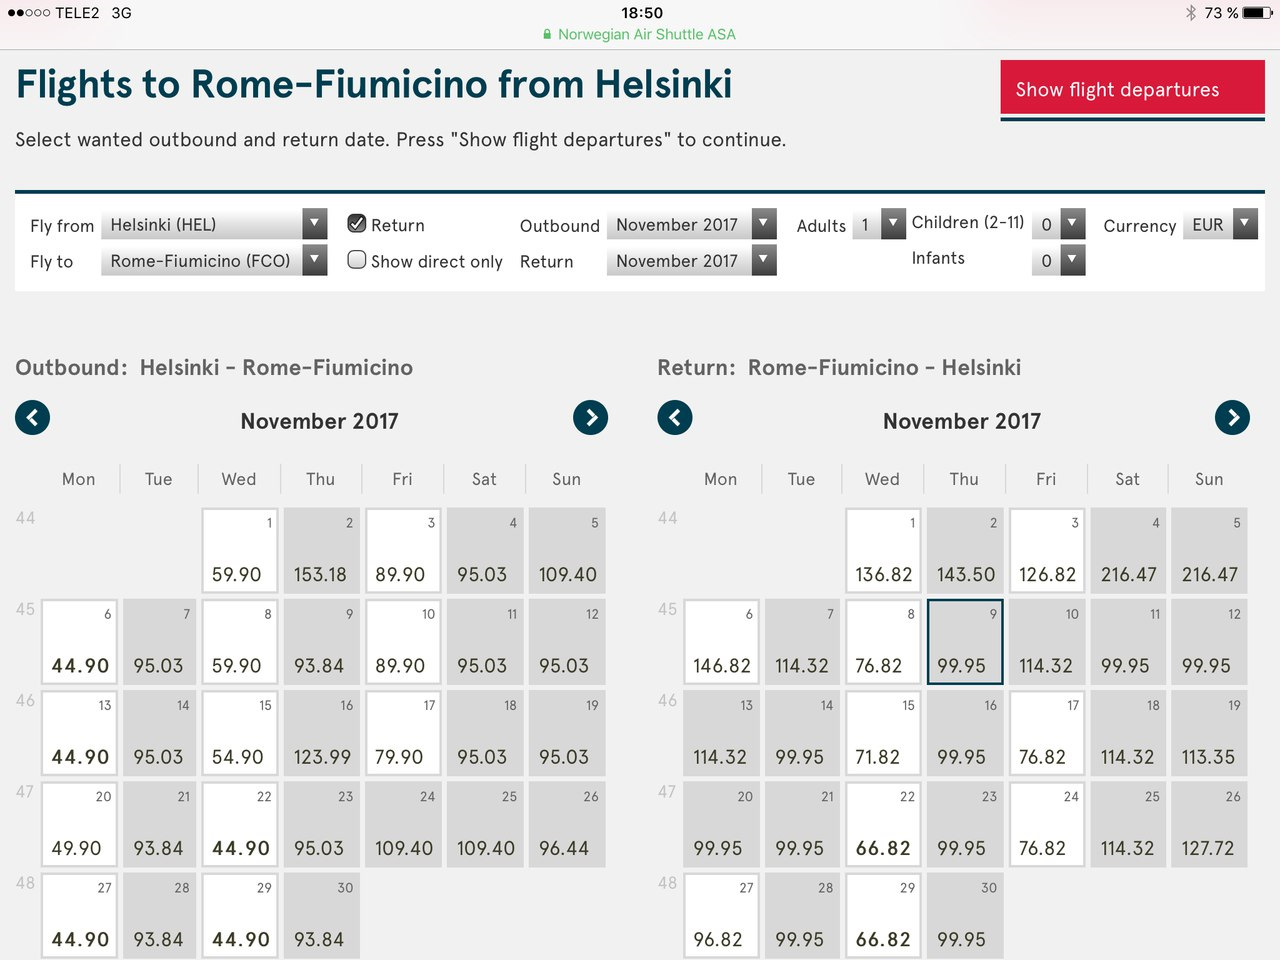Select outbound 8 November at 59.90
The image size is (1280, 960).
tap(239, 641)
